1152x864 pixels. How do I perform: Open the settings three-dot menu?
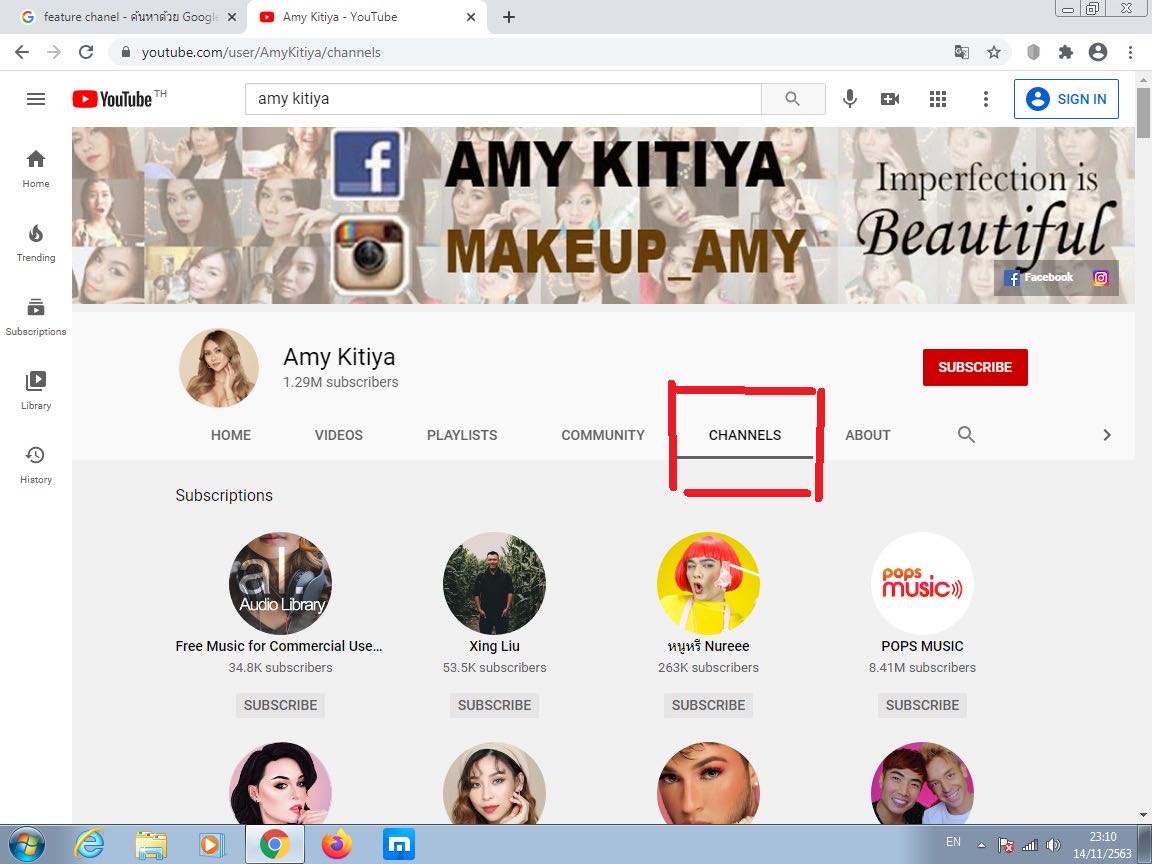click(x=986, y=99)
